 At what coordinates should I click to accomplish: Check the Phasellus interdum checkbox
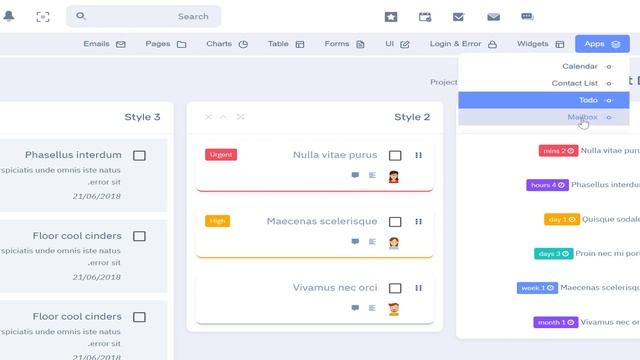pyautogui.click(x=139, y=156)
